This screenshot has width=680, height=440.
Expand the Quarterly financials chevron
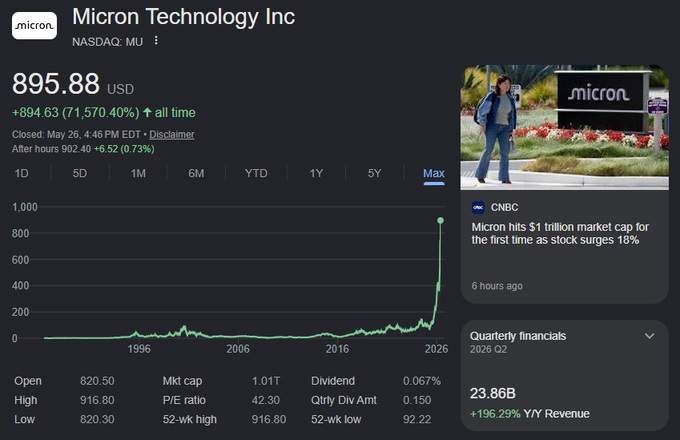point(649,336)
